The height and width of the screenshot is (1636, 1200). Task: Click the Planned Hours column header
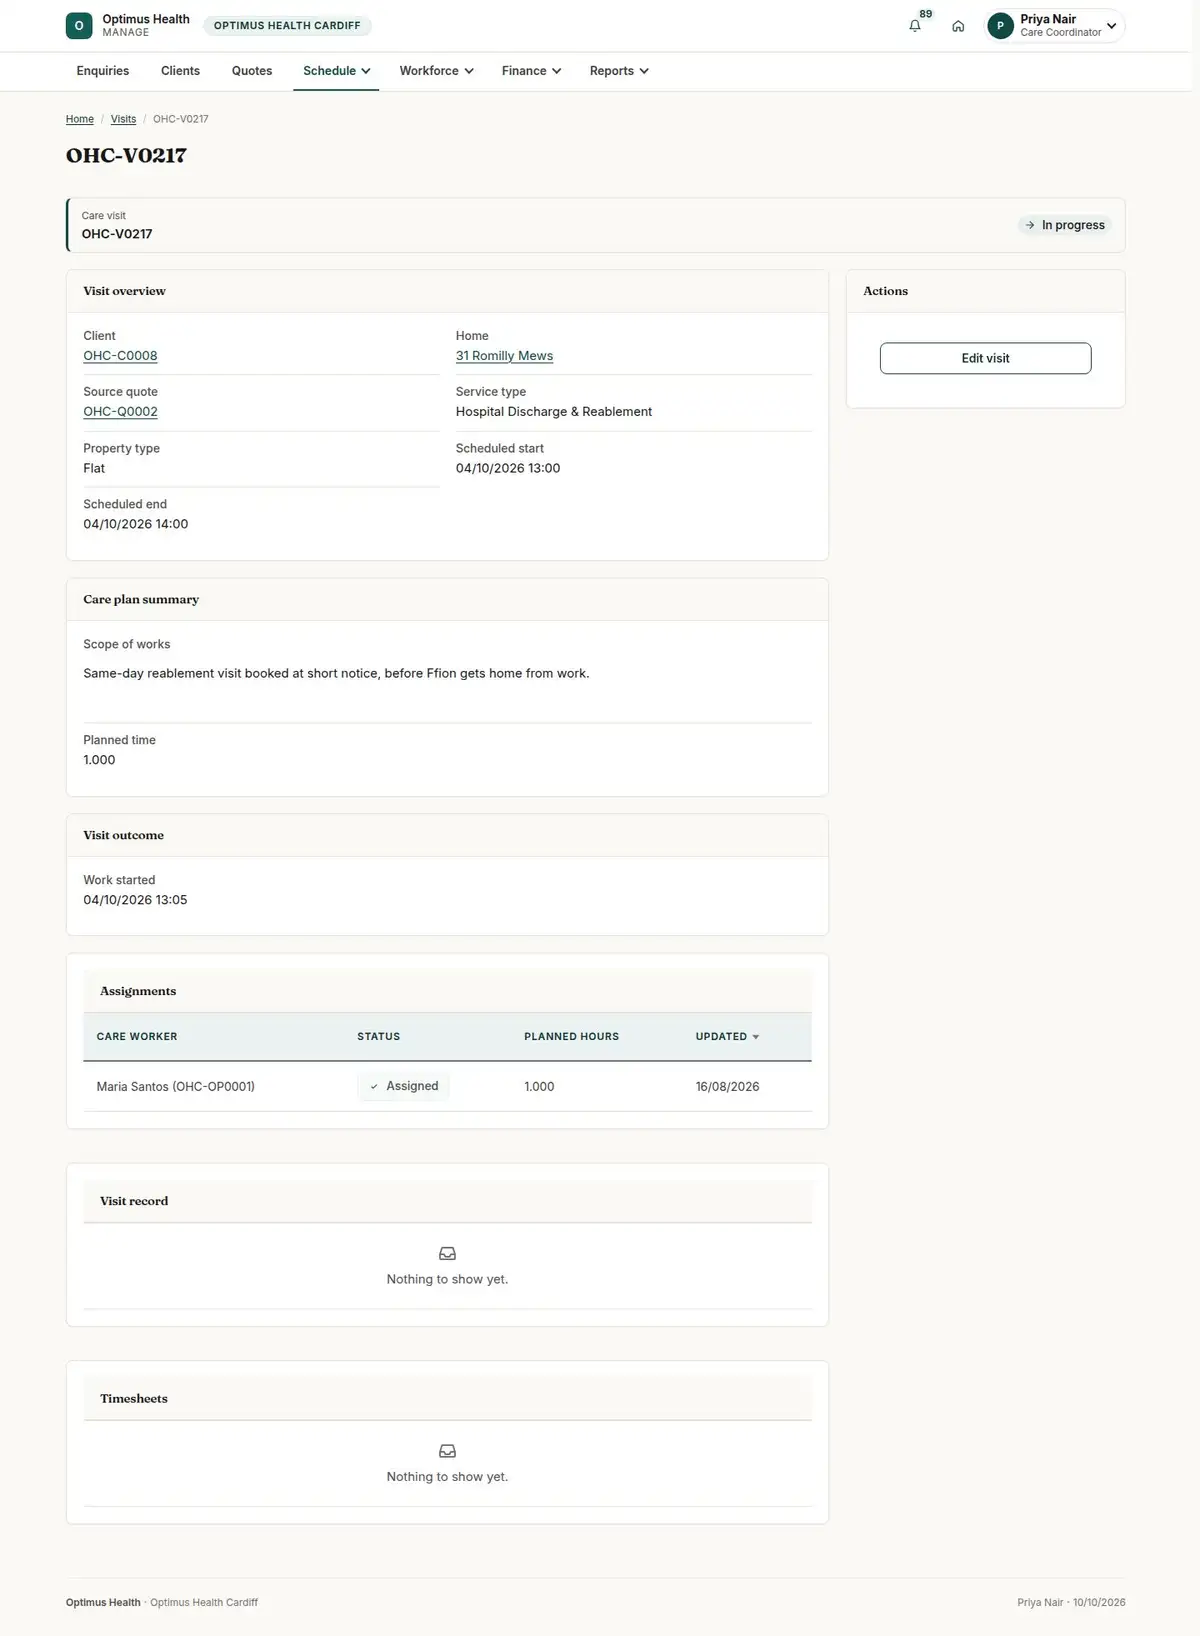click(572, 1037)
